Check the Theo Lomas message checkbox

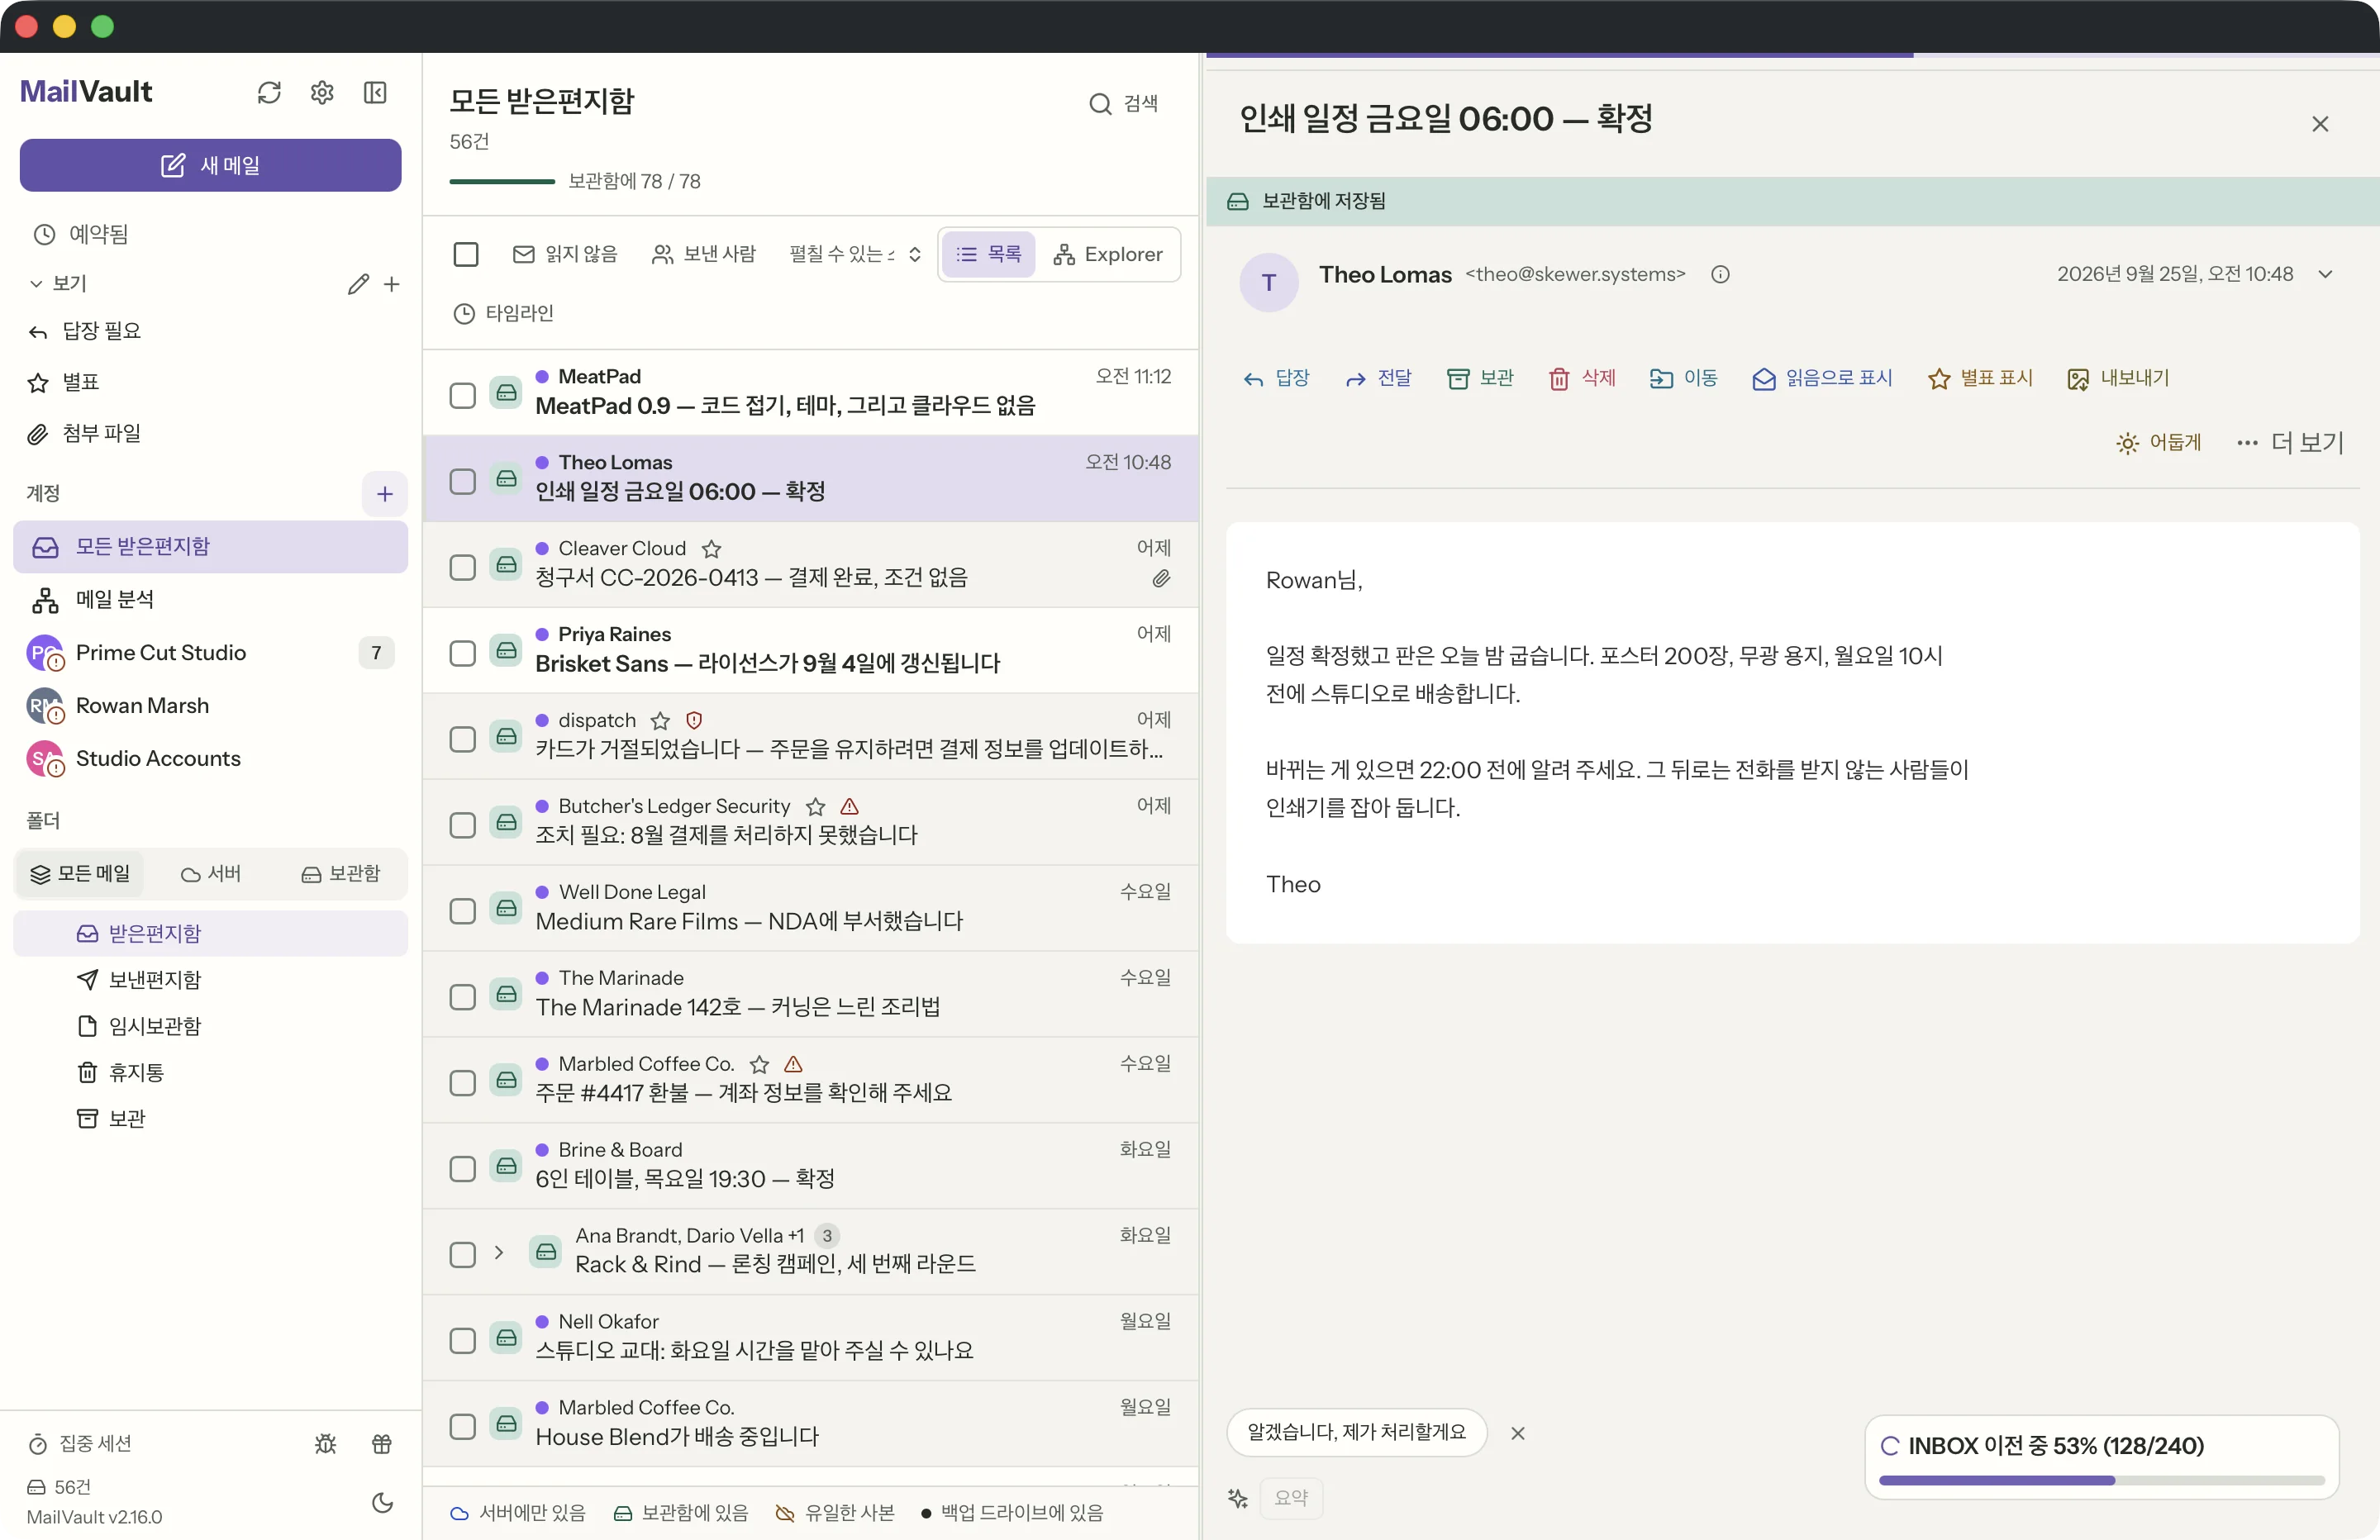coord(462,481)
